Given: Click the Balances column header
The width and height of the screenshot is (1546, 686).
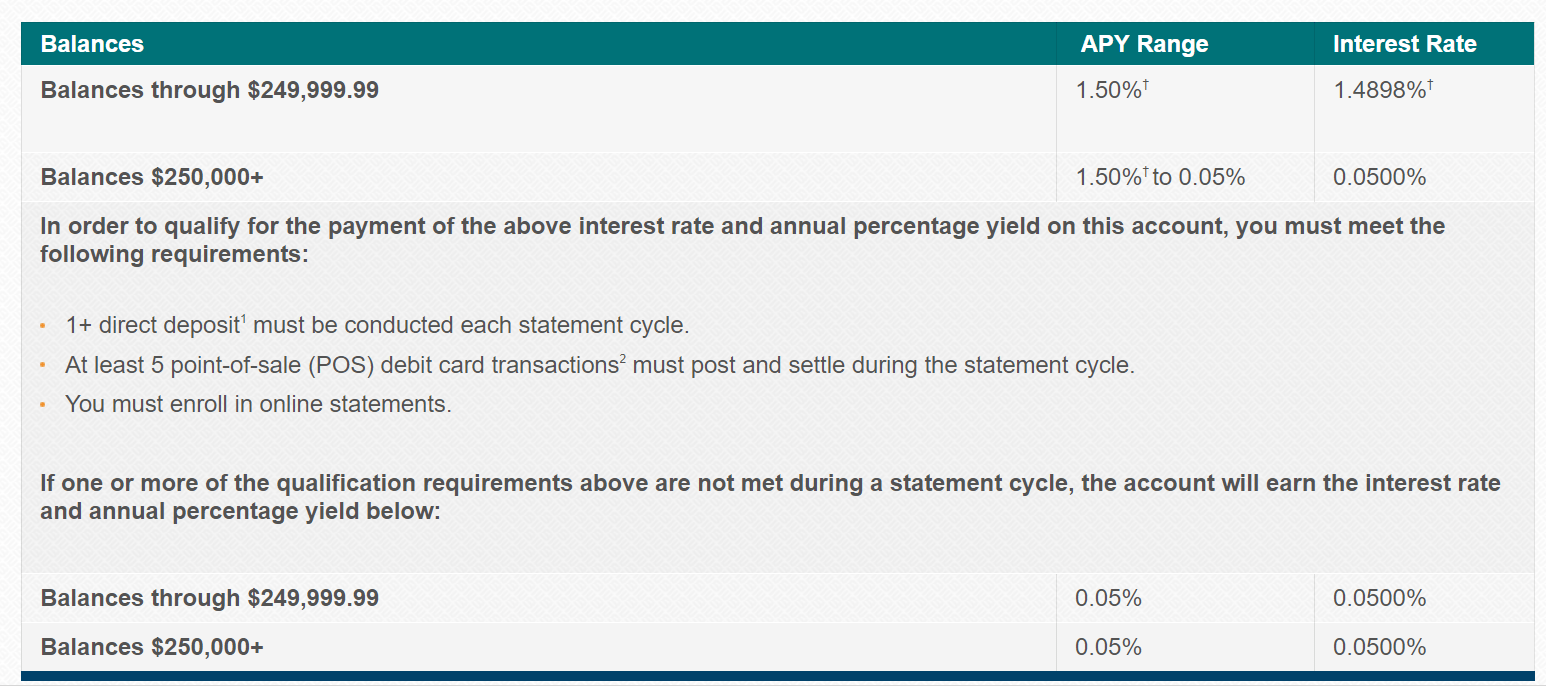Looking at the screenshot, I should (x=92, y=44).
